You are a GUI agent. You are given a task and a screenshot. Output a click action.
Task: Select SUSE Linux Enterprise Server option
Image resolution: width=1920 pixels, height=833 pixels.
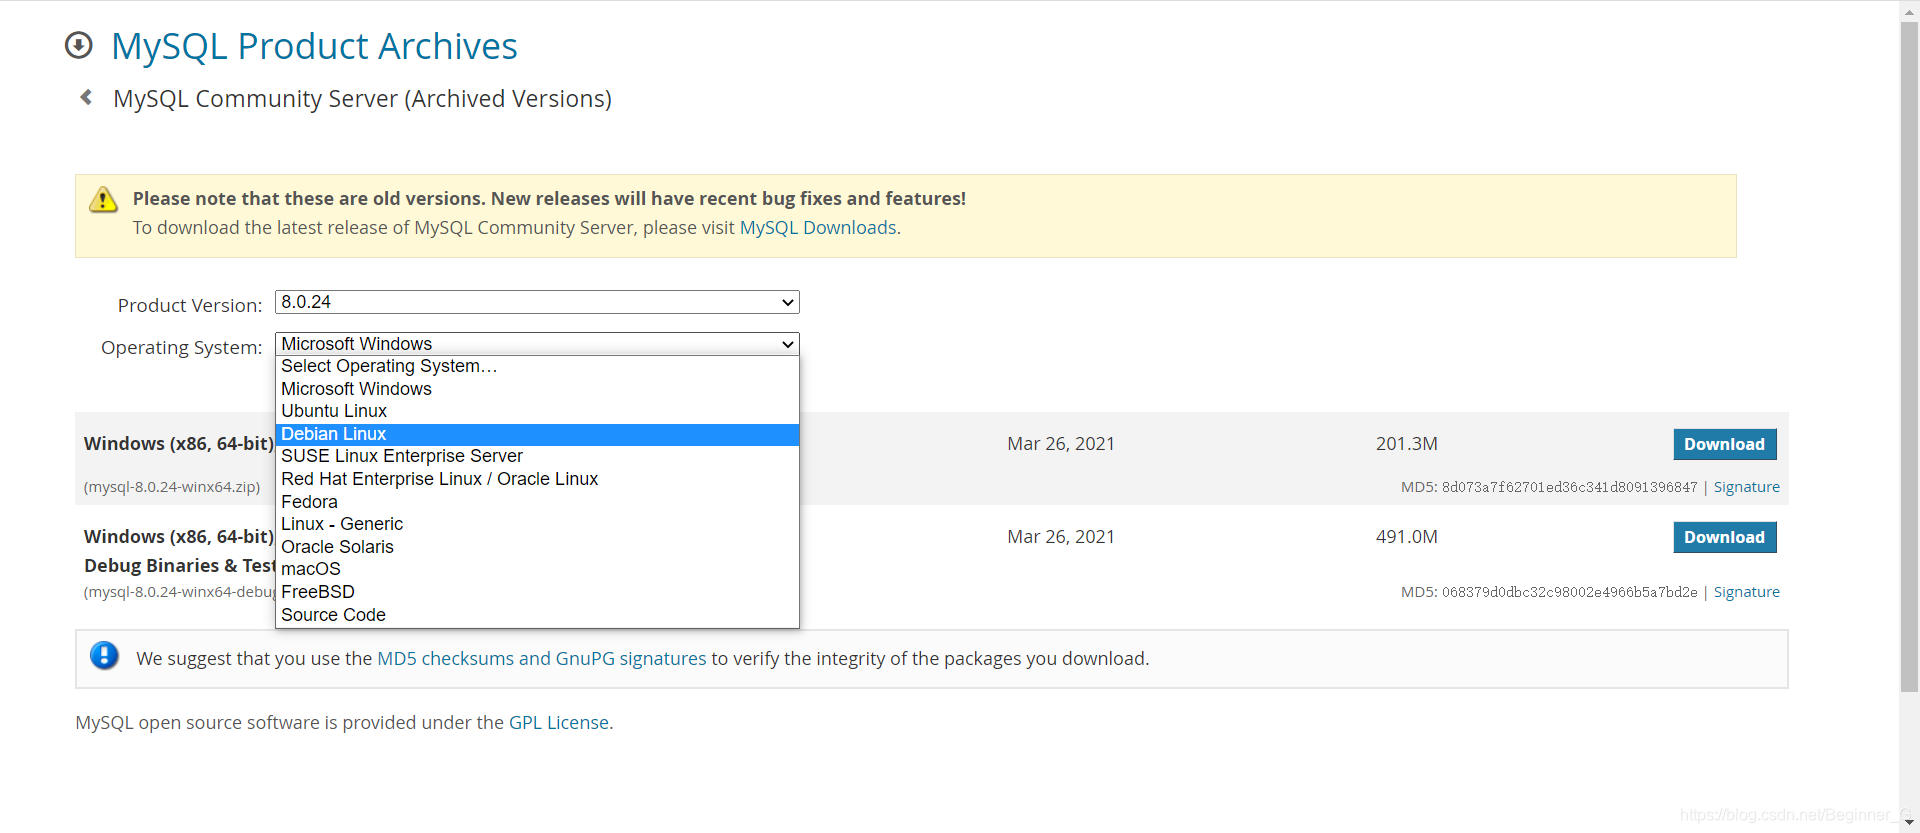537,456
